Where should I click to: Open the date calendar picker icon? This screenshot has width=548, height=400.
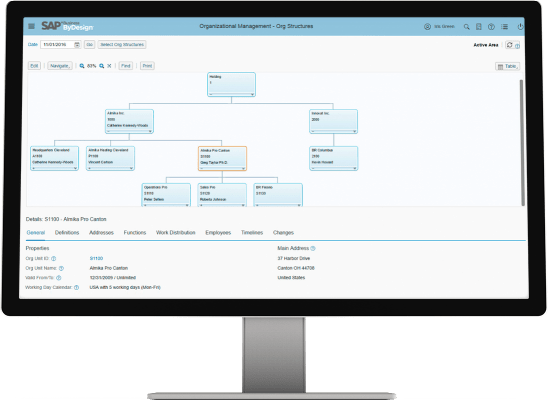(77, 45)
